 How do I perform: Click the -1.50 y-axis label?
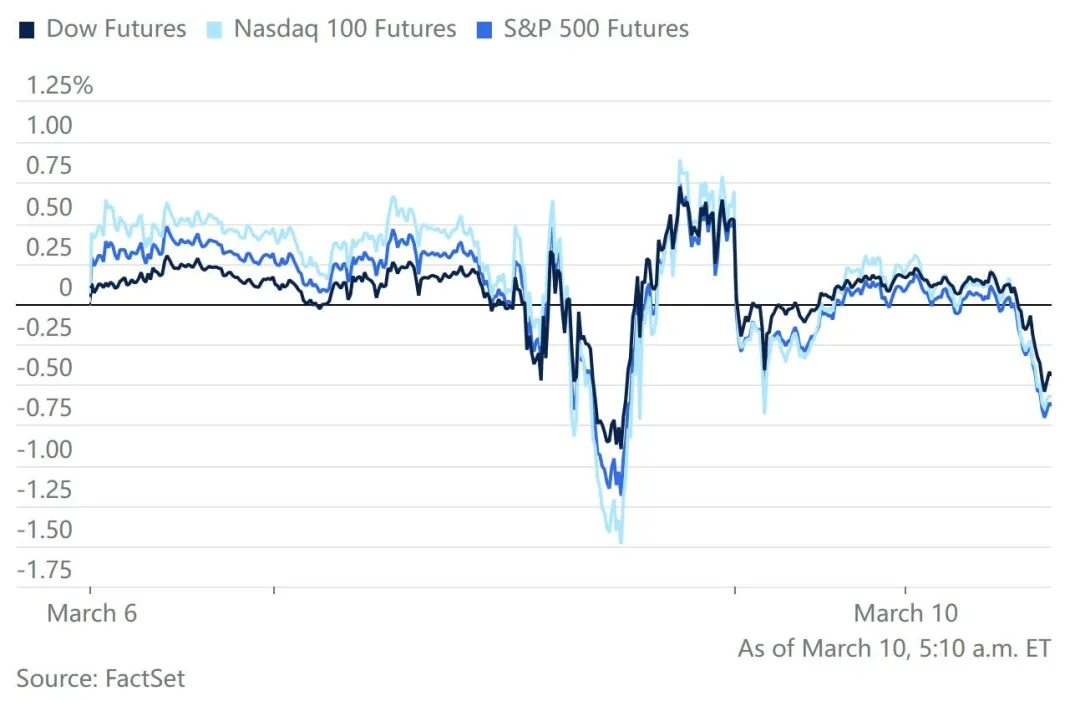click(x=46, y=530)
